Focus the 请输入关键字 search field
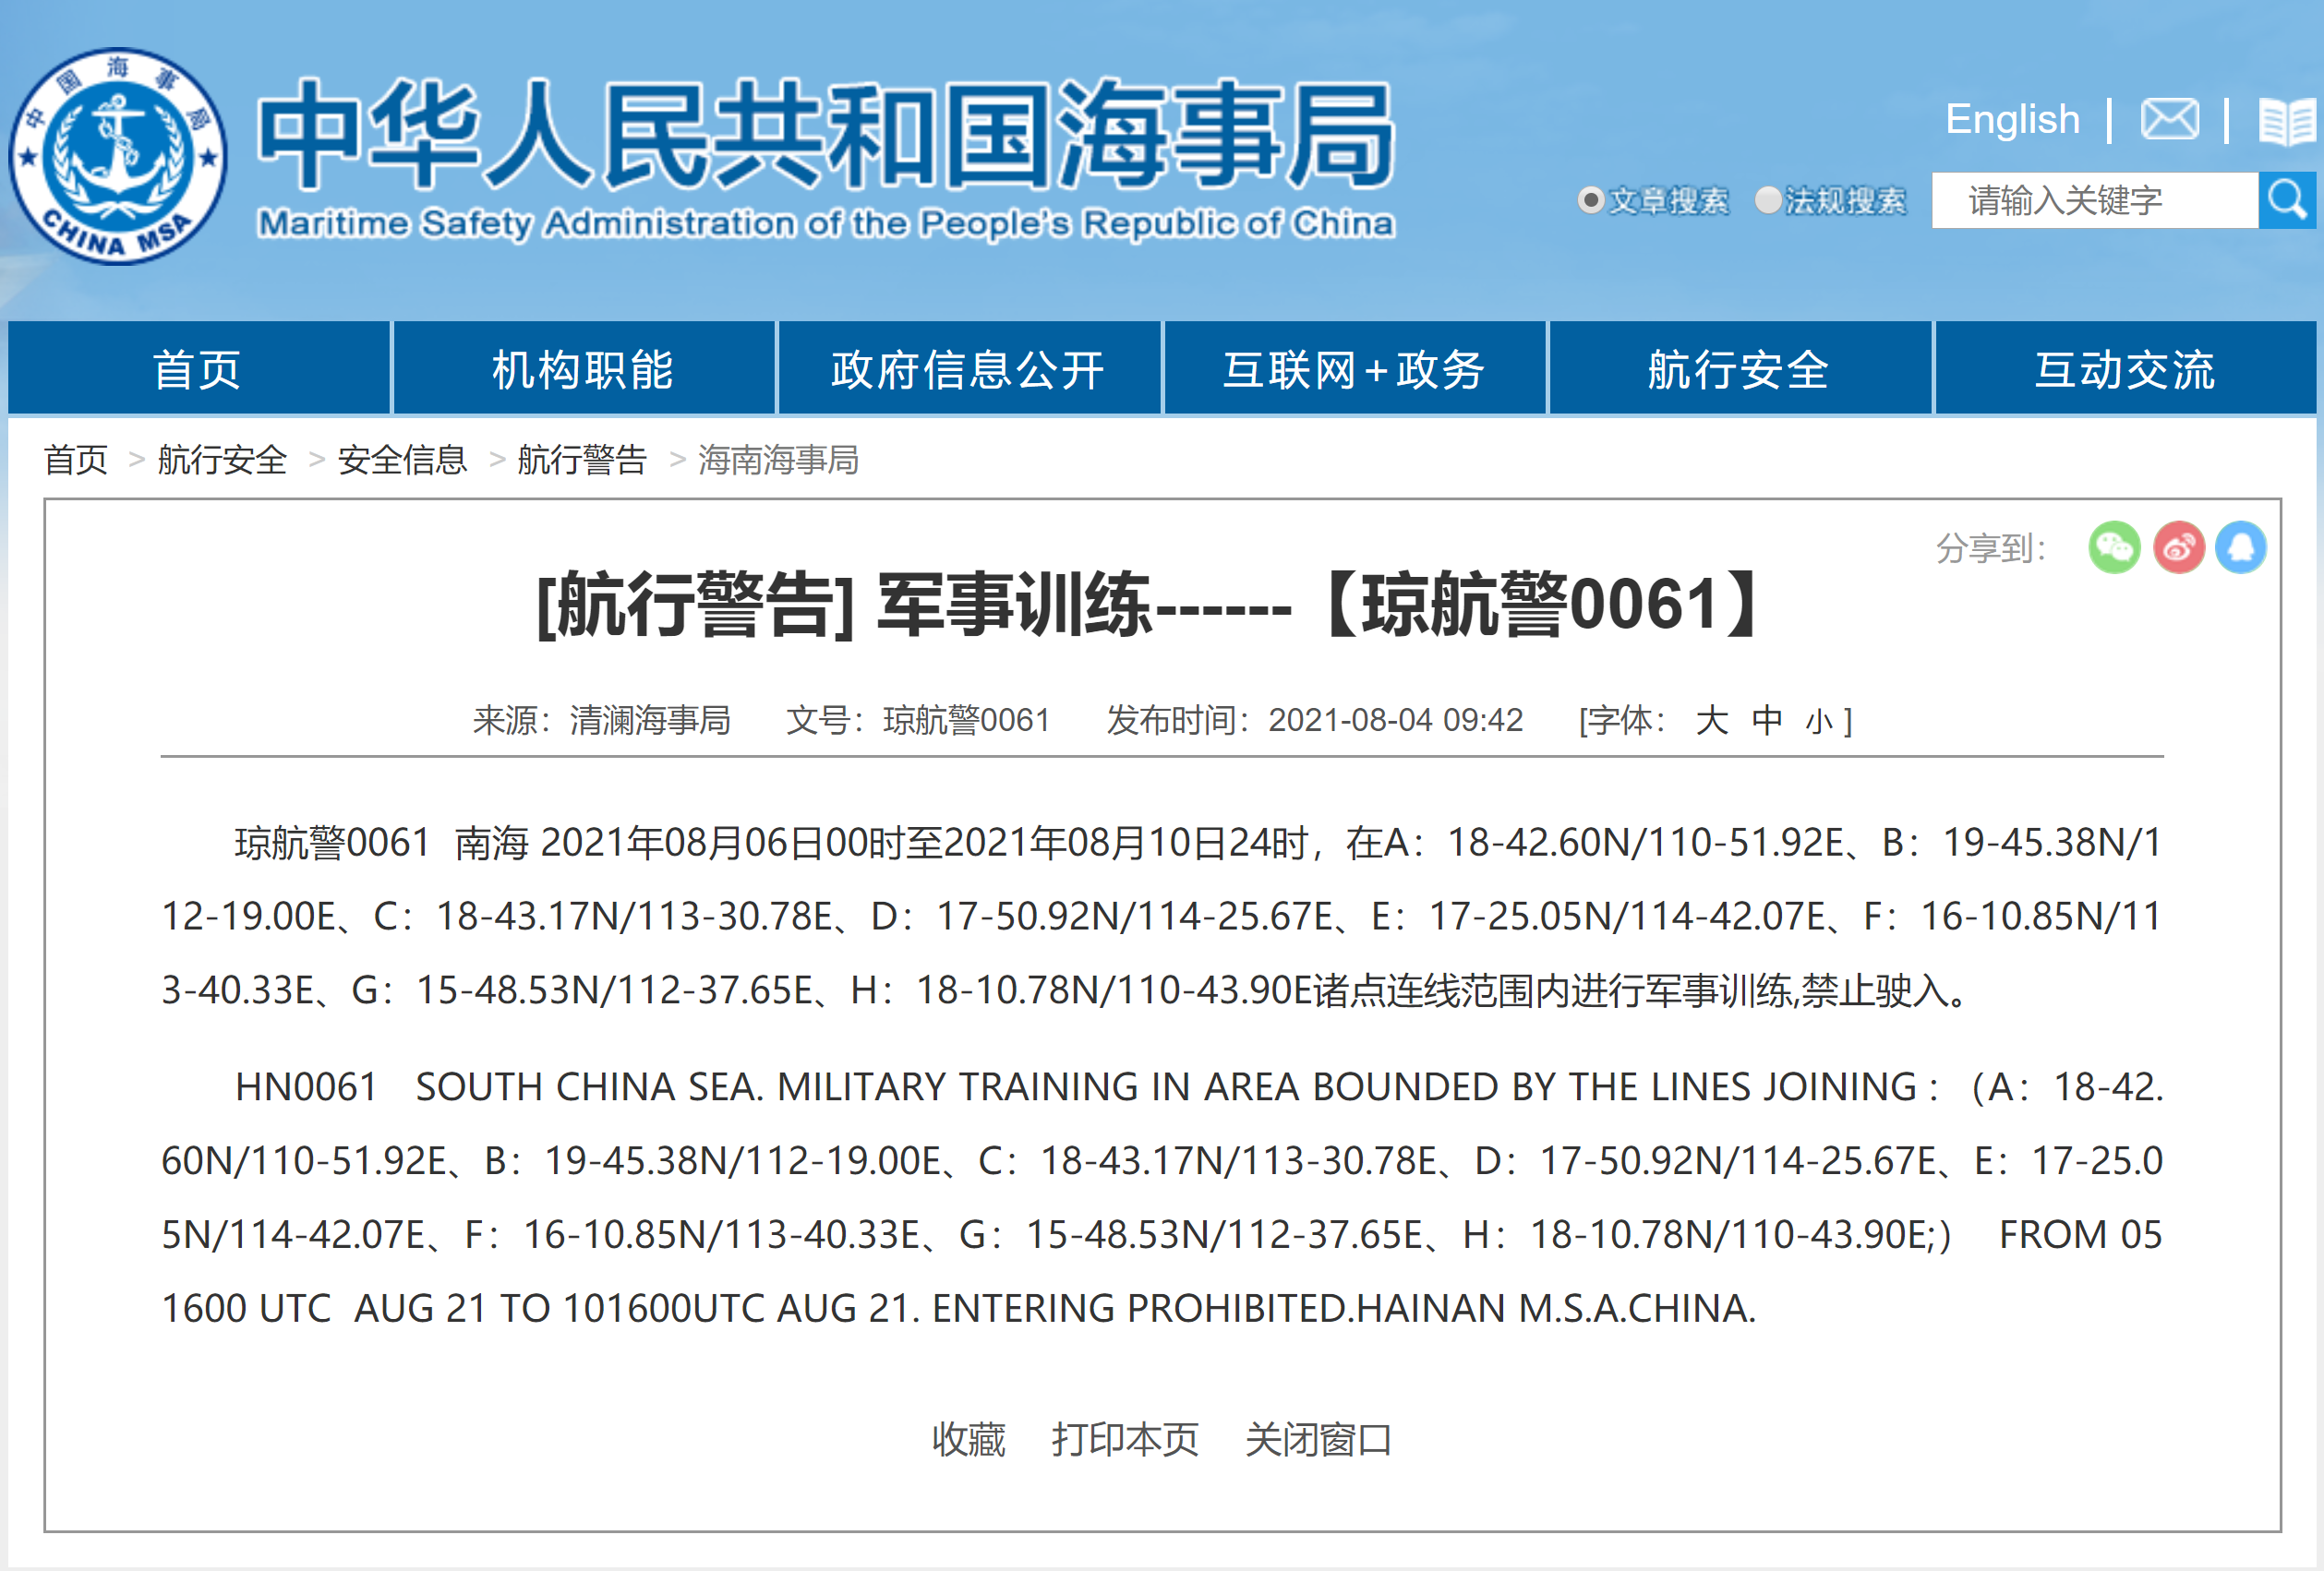This screenshot has height=1571, width=2324. click(x=2093, y=200)
